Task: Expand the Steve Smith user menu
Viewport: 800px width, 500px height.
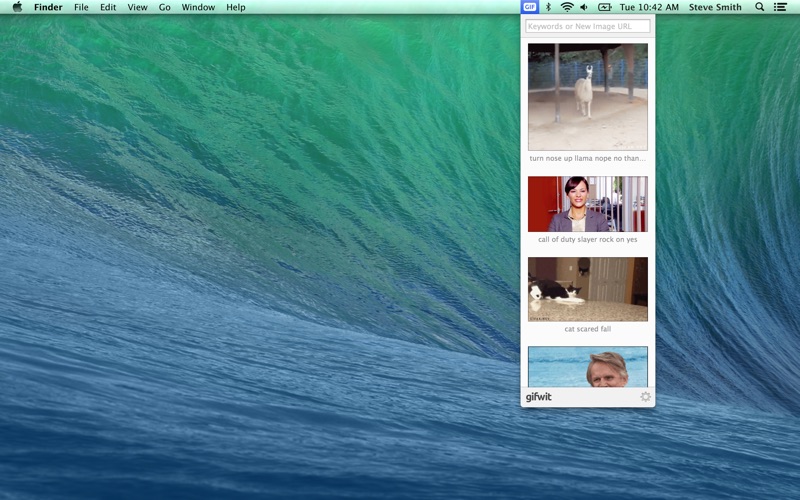Action: tap(715, 7)
